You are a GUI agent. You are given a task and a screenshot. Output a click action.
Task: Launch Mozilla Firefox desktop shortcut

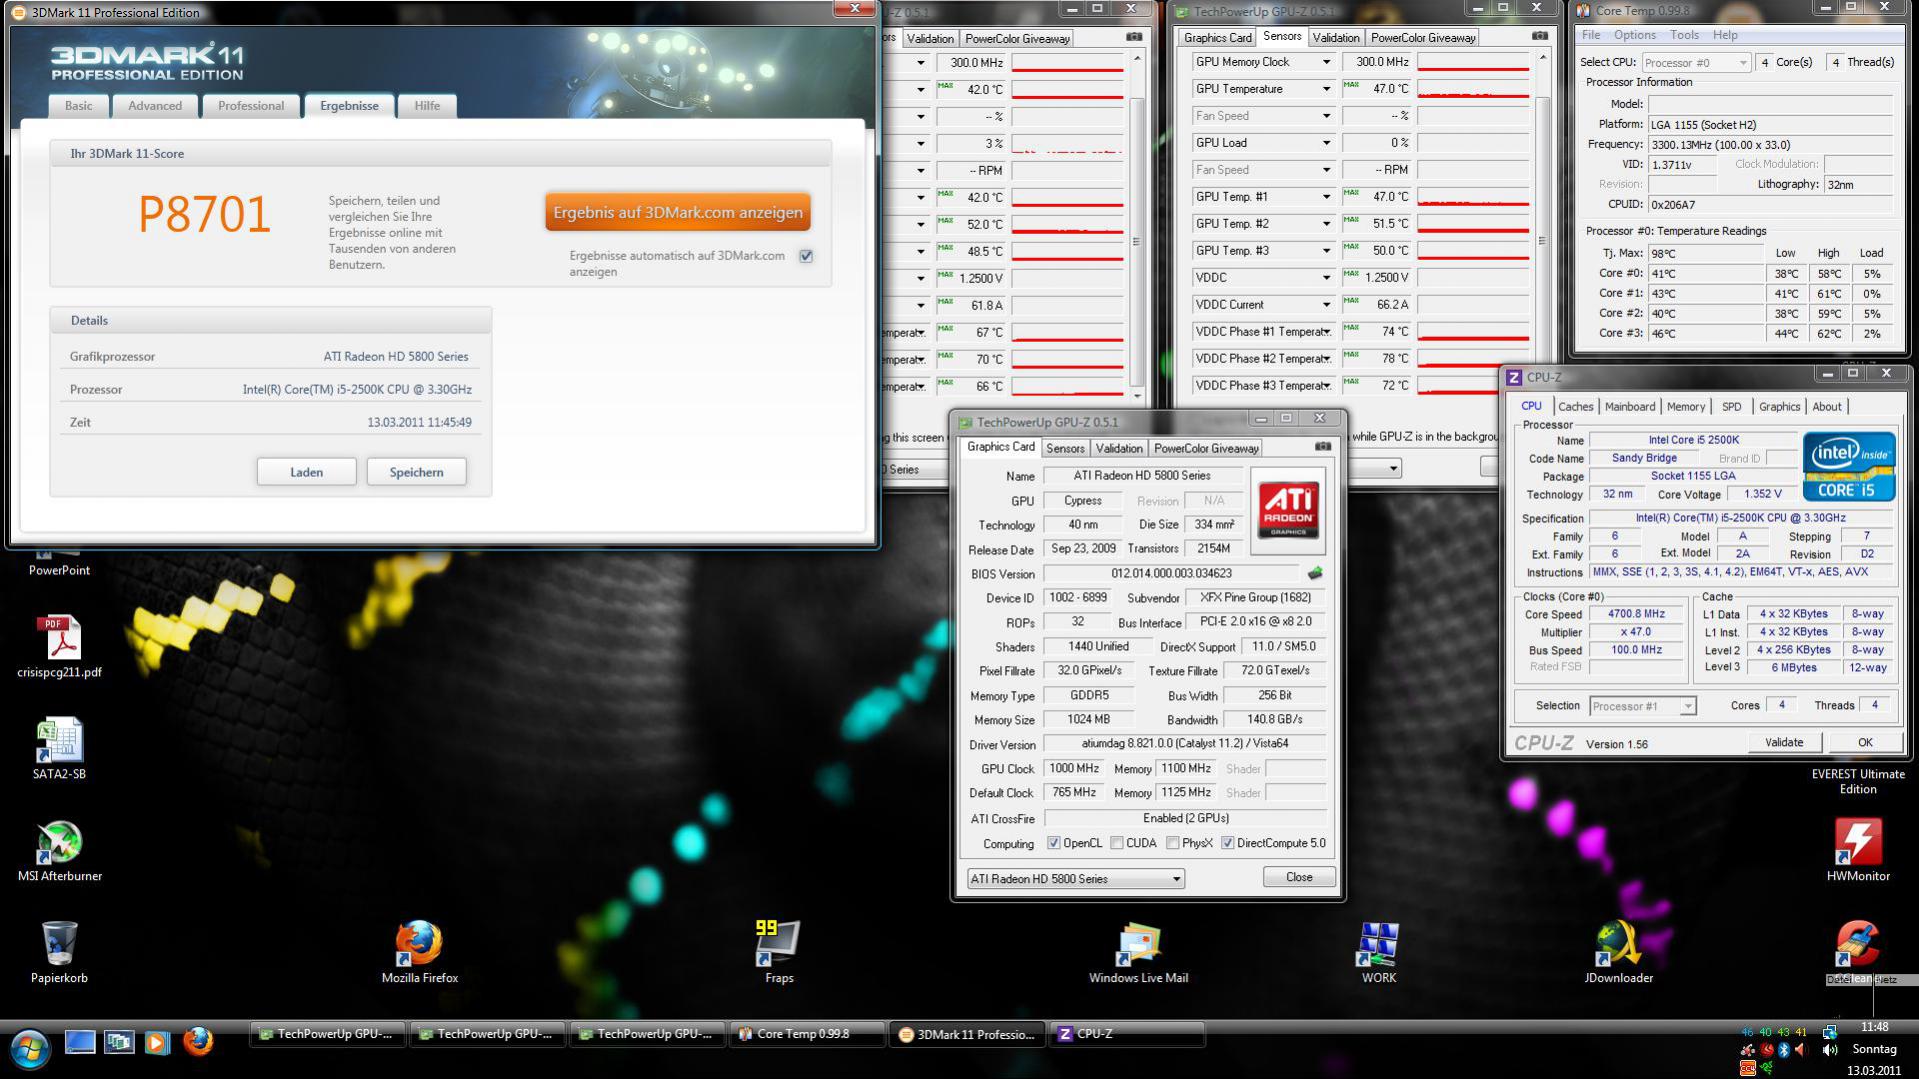419,953
